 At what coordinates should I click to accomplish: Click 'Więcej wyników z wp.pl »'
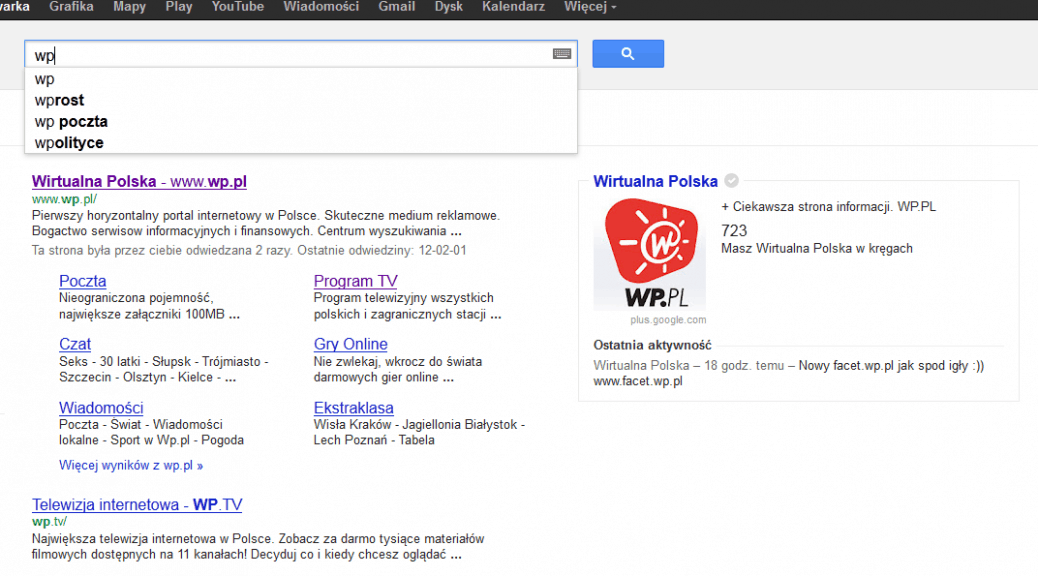[x=131, y=465]
